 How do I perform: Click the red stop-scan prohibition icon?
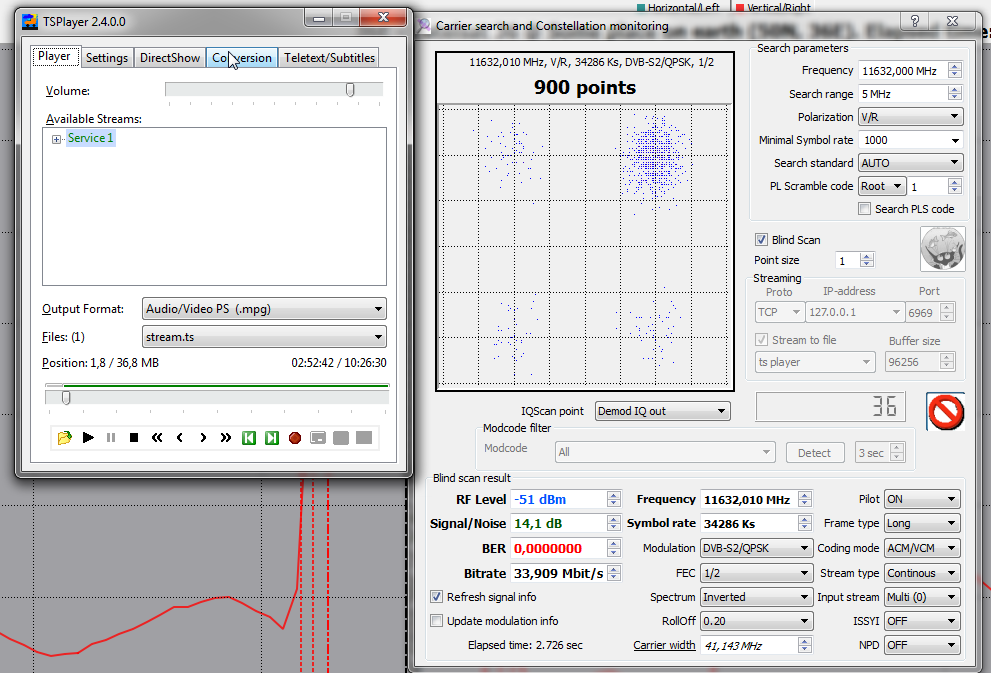(945, 412)
